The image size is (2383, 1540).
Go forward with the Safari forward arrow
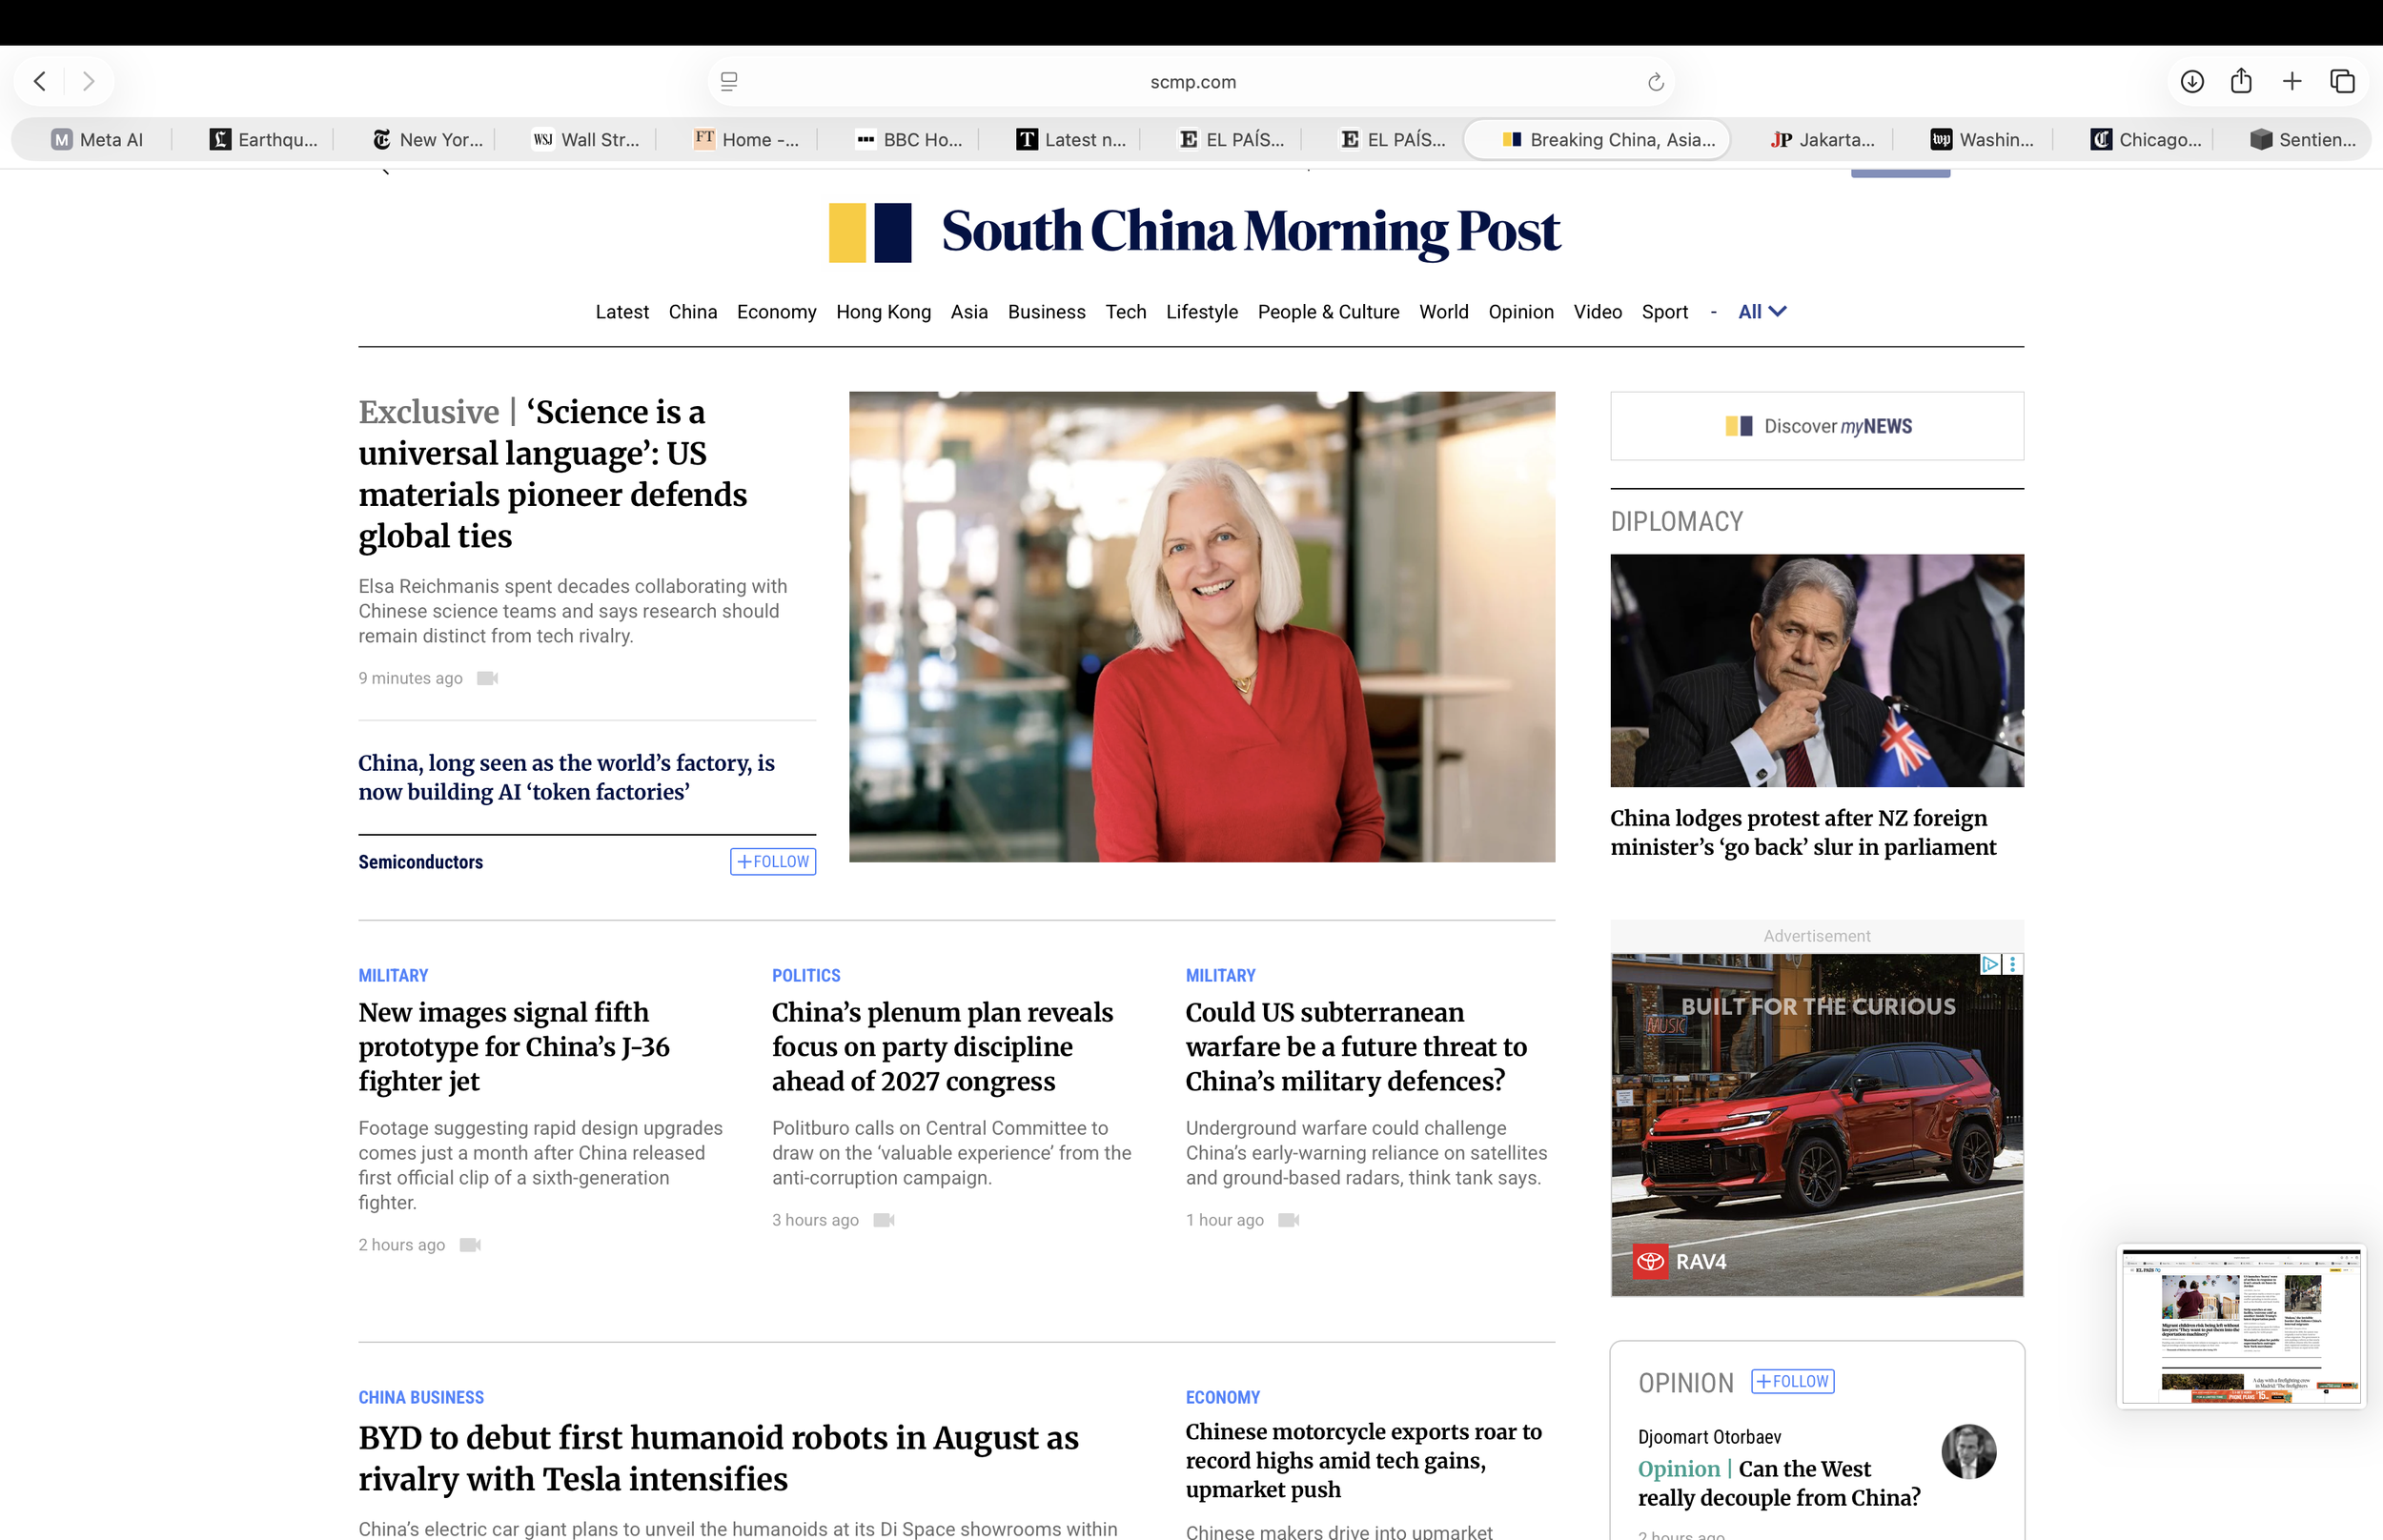pos(88,81)
